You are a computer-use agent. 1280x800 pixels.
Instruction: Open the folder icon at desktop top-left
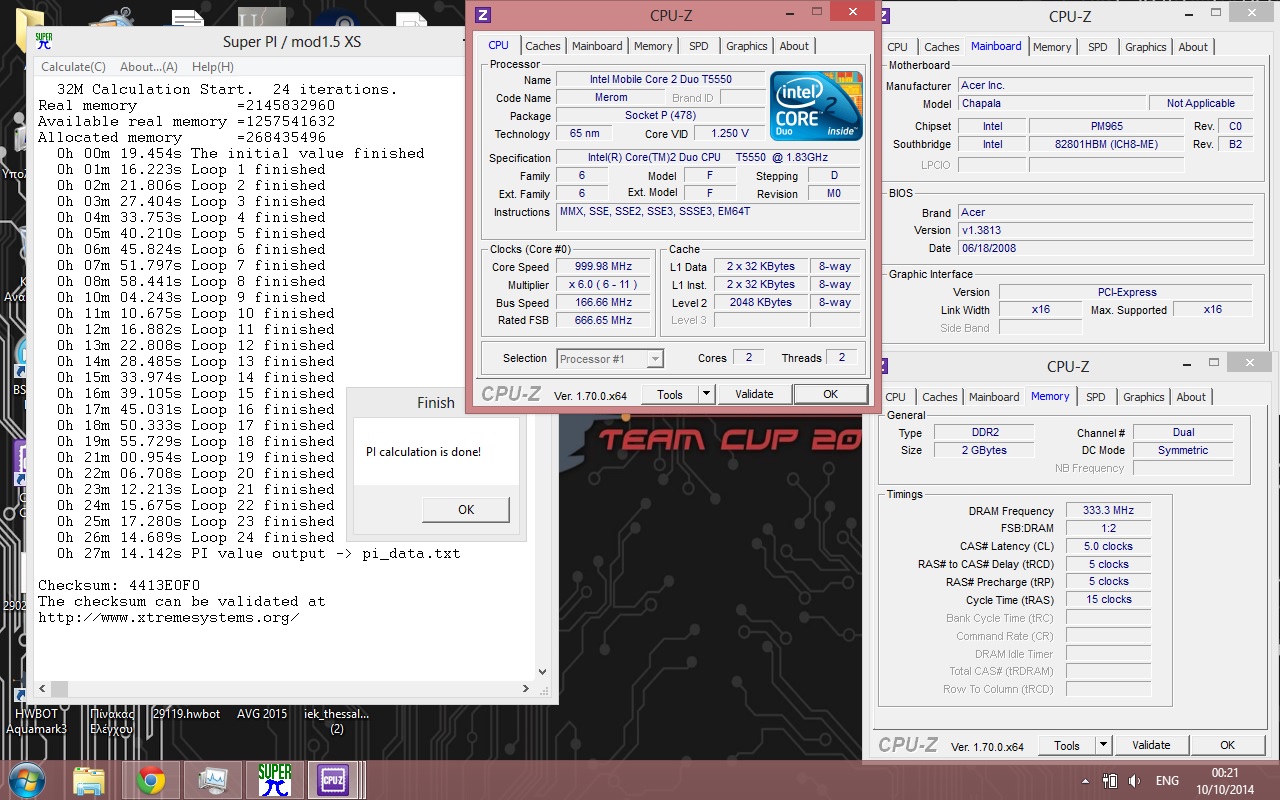click(x=29, y=30)
